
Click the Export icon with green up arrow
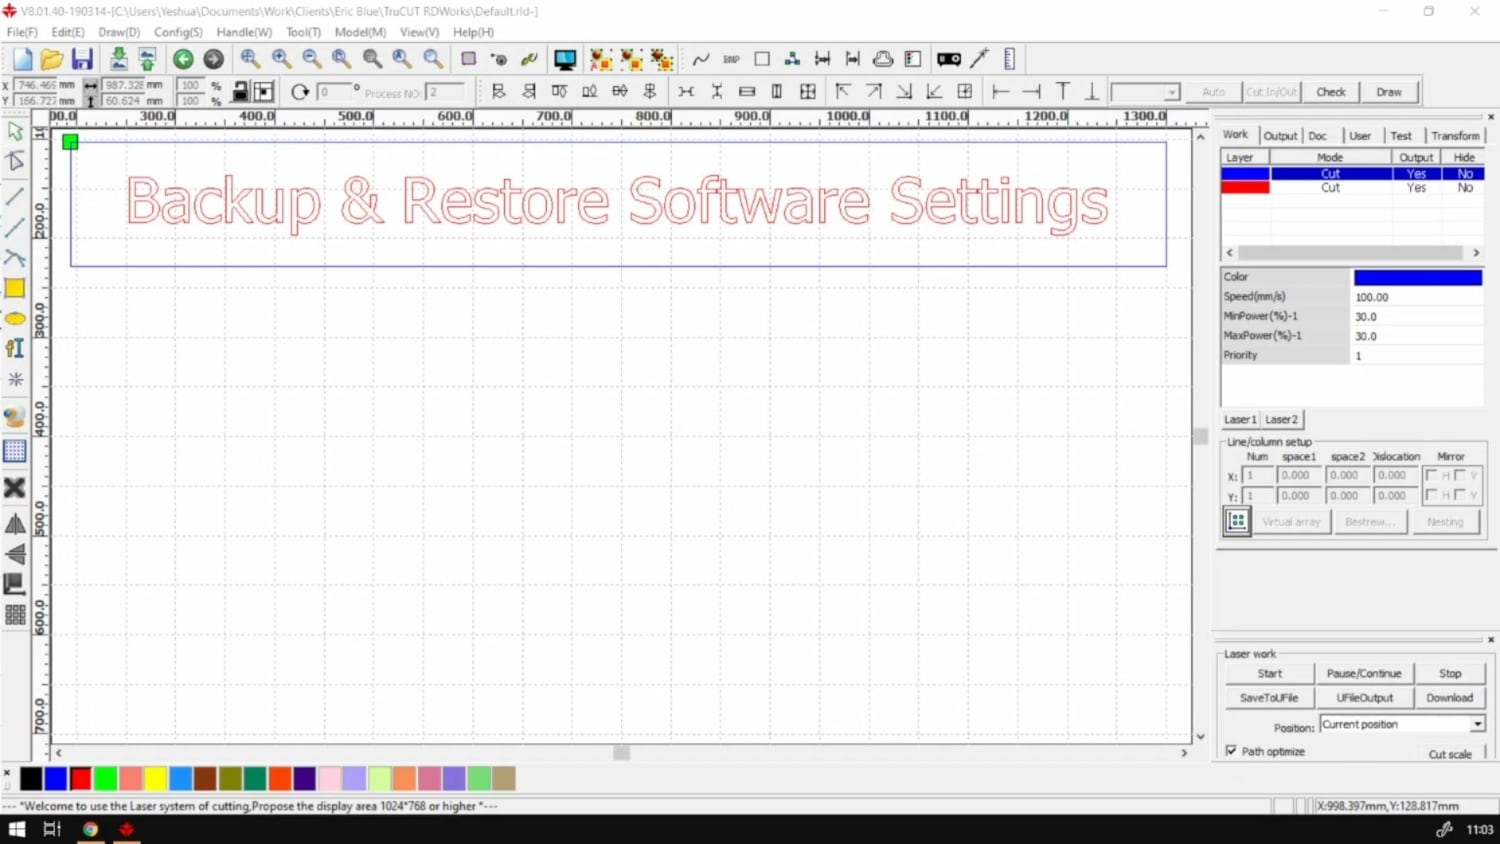(x=148, y=60)
